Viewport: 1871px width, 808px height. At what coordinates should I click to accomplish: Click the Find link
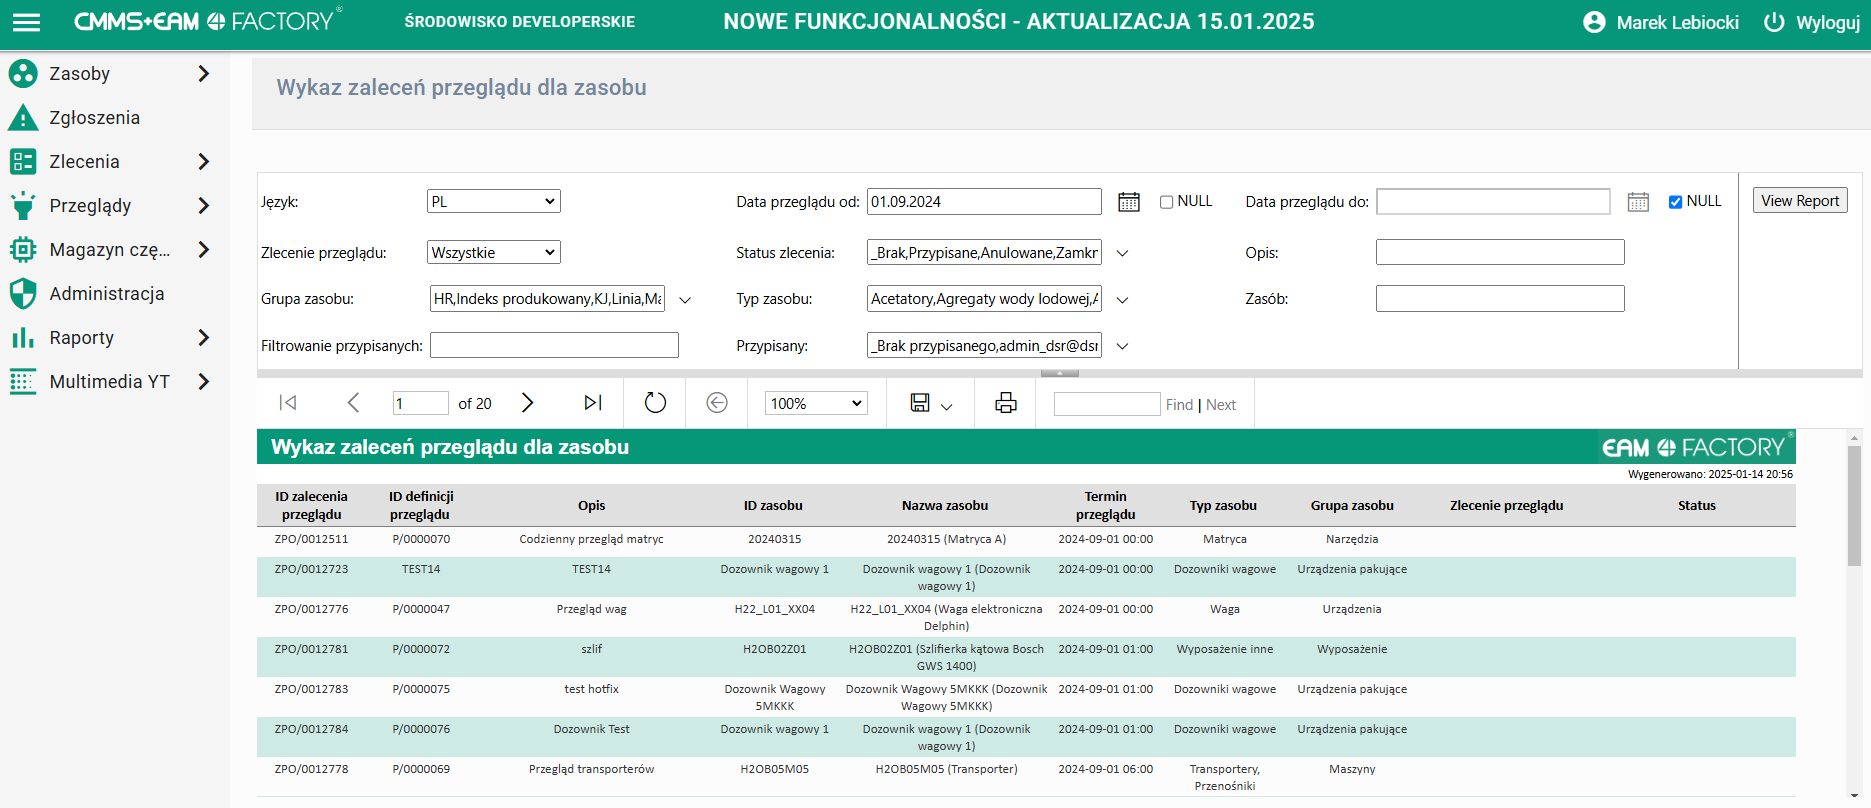pos(1179,405)
